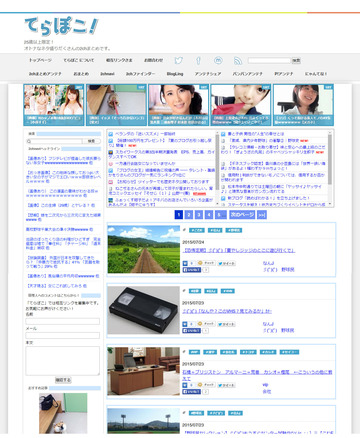The width and height of the screenshot is (360, 438).
Task: Open the third banner thumbnail woman portrait
Action: click(x=179, y=105)
